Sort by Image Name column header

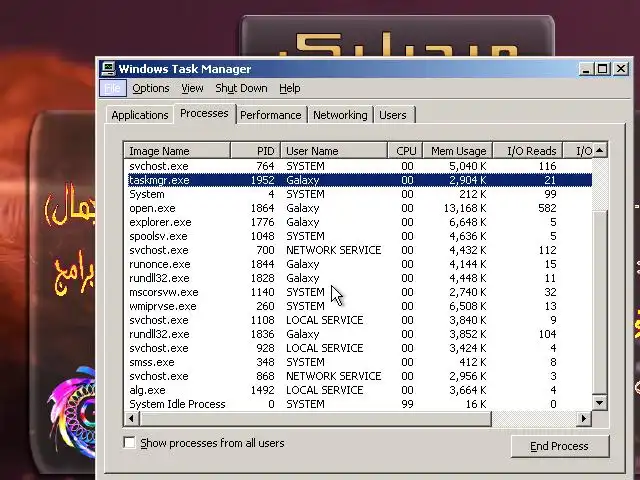pyautogui.click(x=177, y=151)
